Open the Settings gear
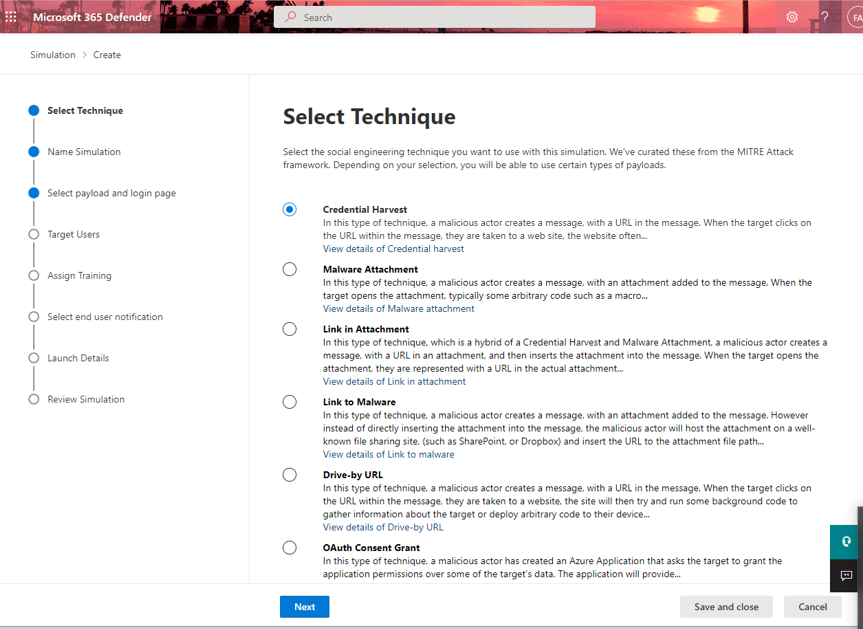This screenshot has height=629, width=863. 793,16
